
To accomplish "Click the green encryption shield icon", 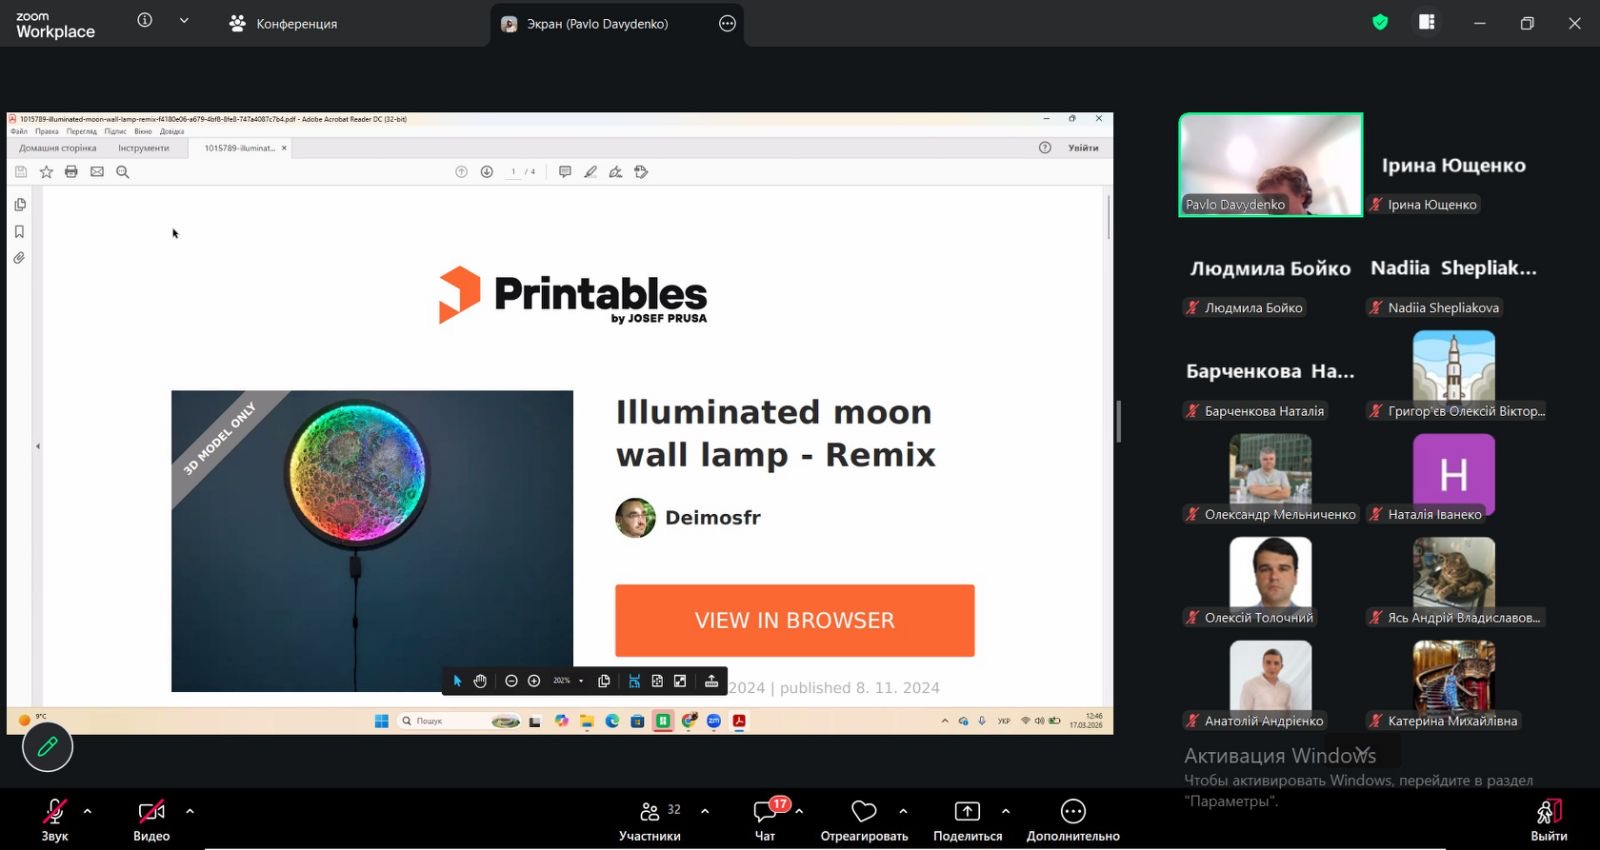I will point(1380,22).
